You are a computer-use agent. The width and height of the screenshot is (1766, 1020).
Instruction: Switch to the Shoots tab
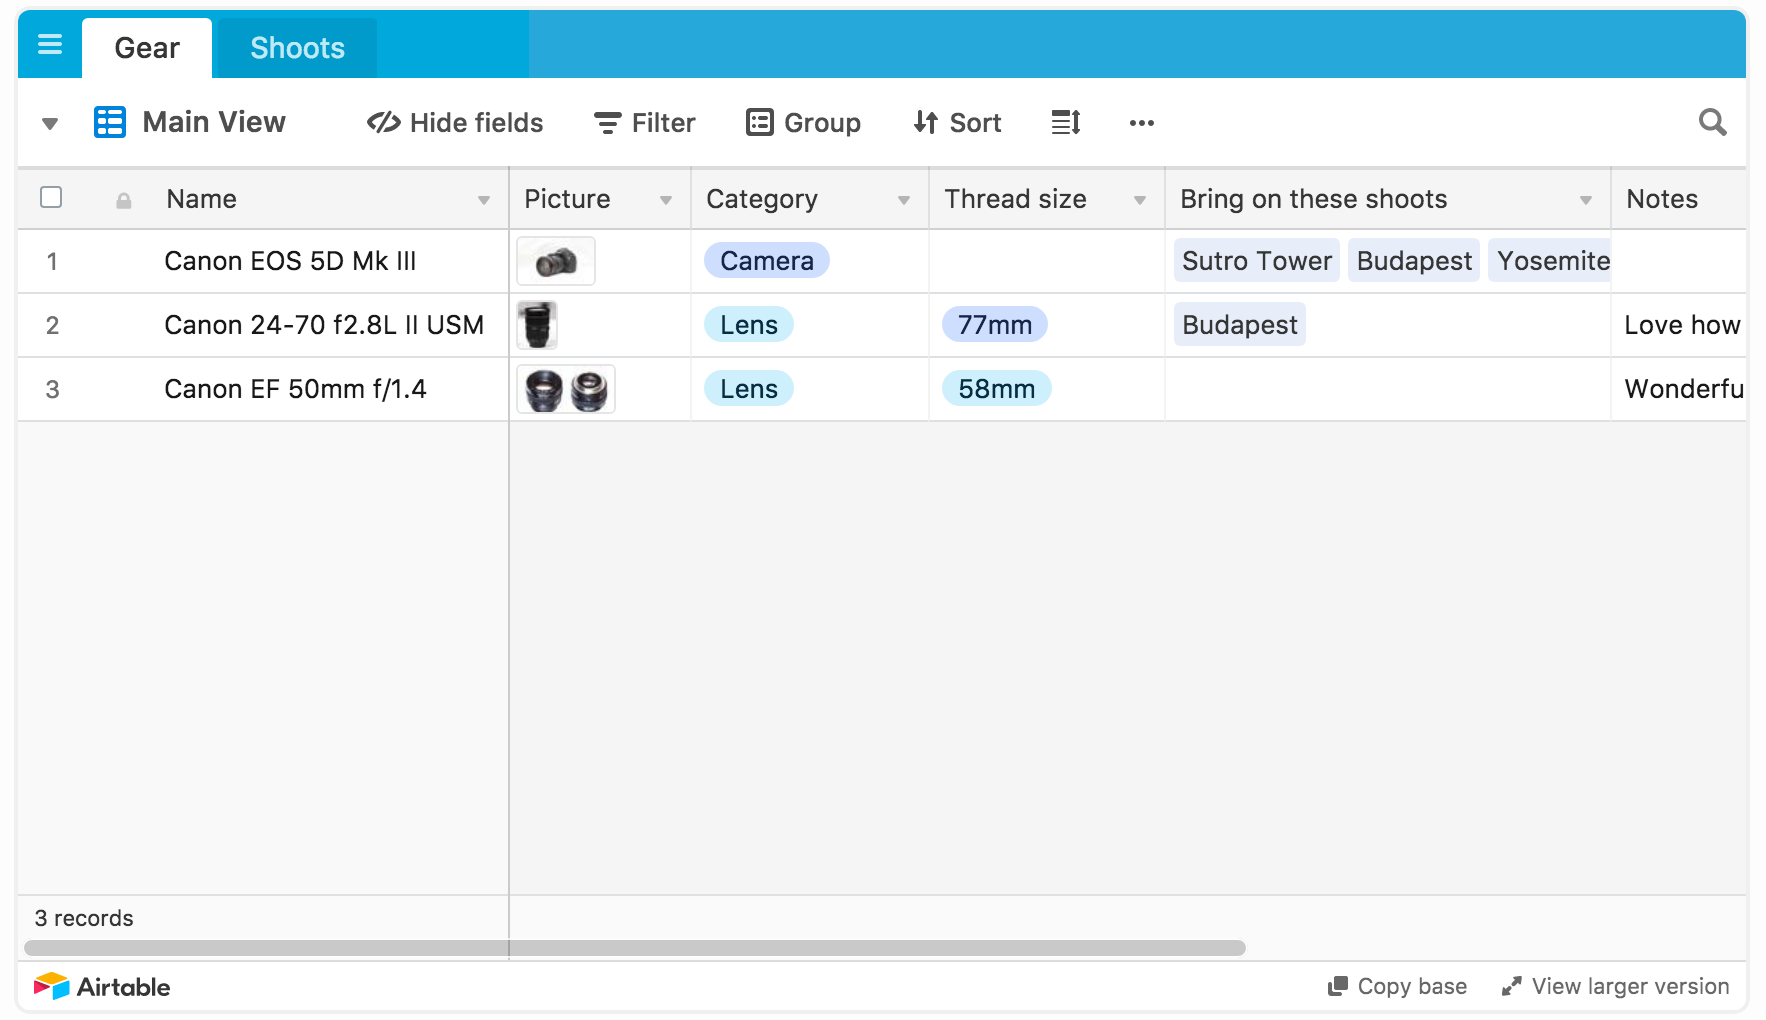pyautogui.click(x=297, y=48)
